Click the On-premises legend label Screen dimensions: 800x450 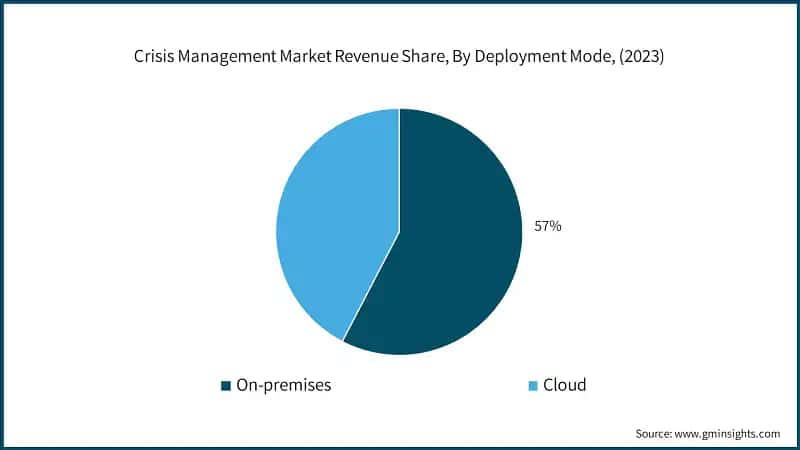(284, 385)
